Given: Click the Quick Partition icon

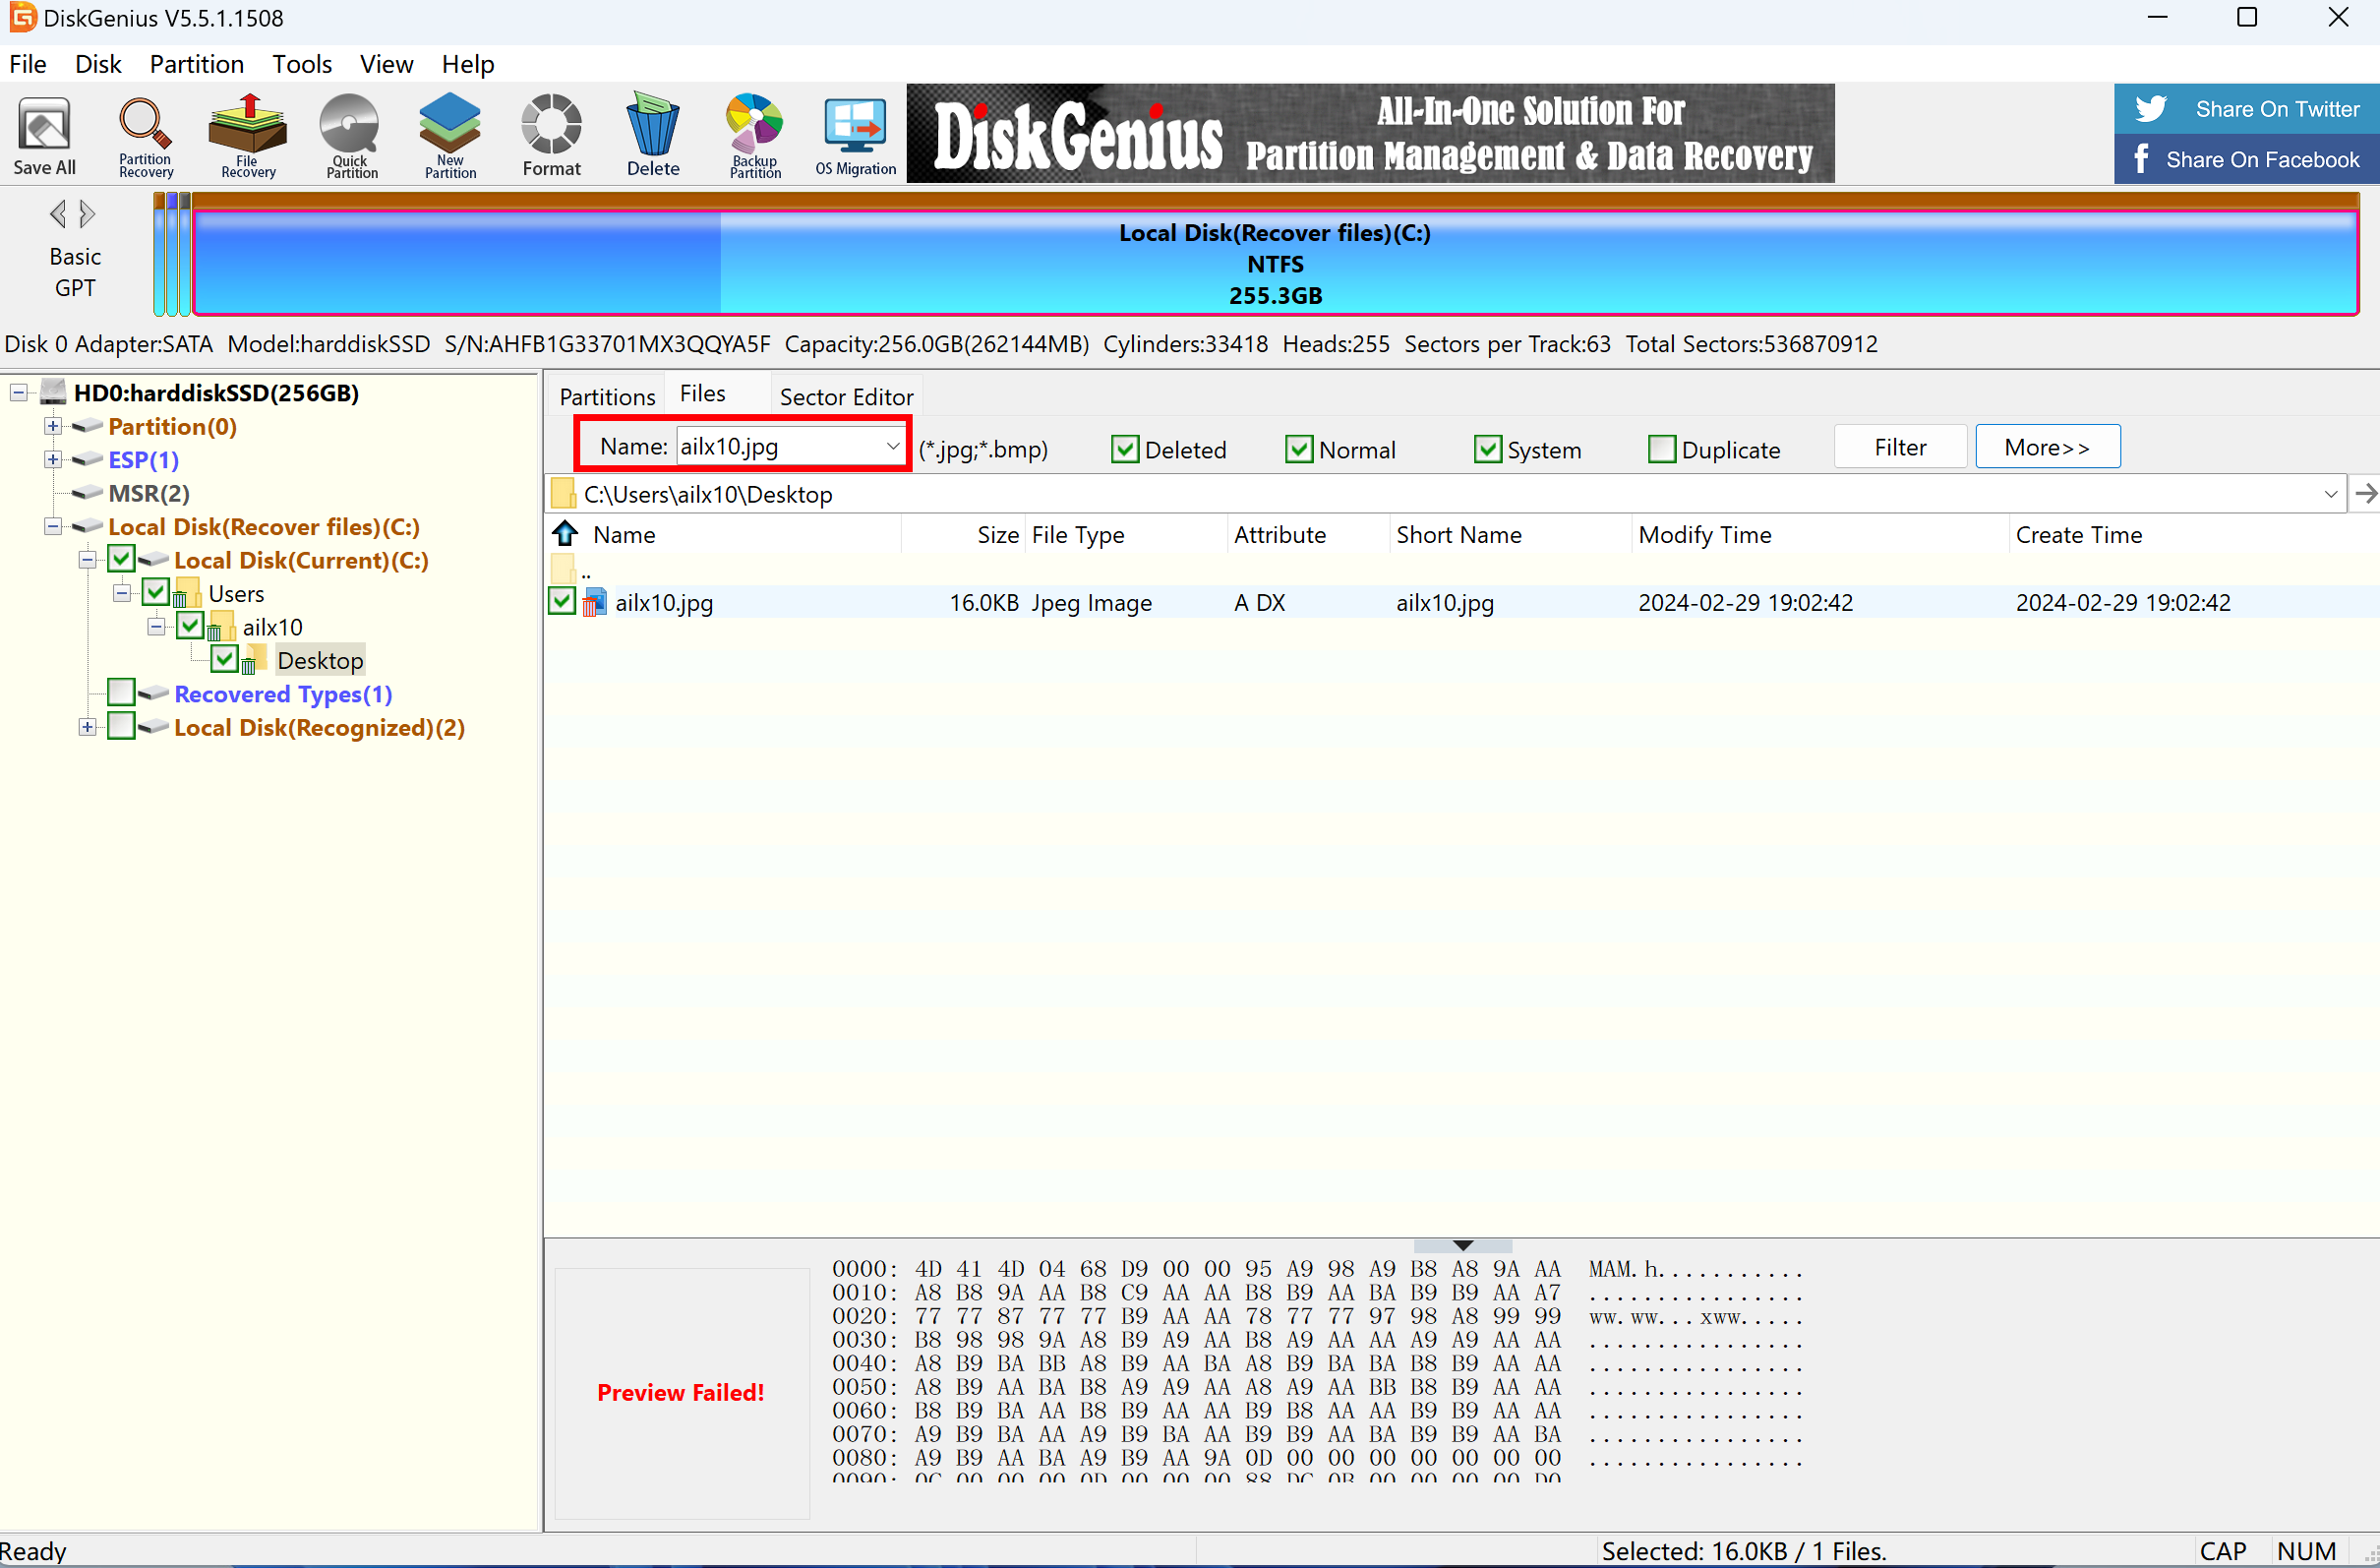Looking at the screenshot, I should (351, 136).
